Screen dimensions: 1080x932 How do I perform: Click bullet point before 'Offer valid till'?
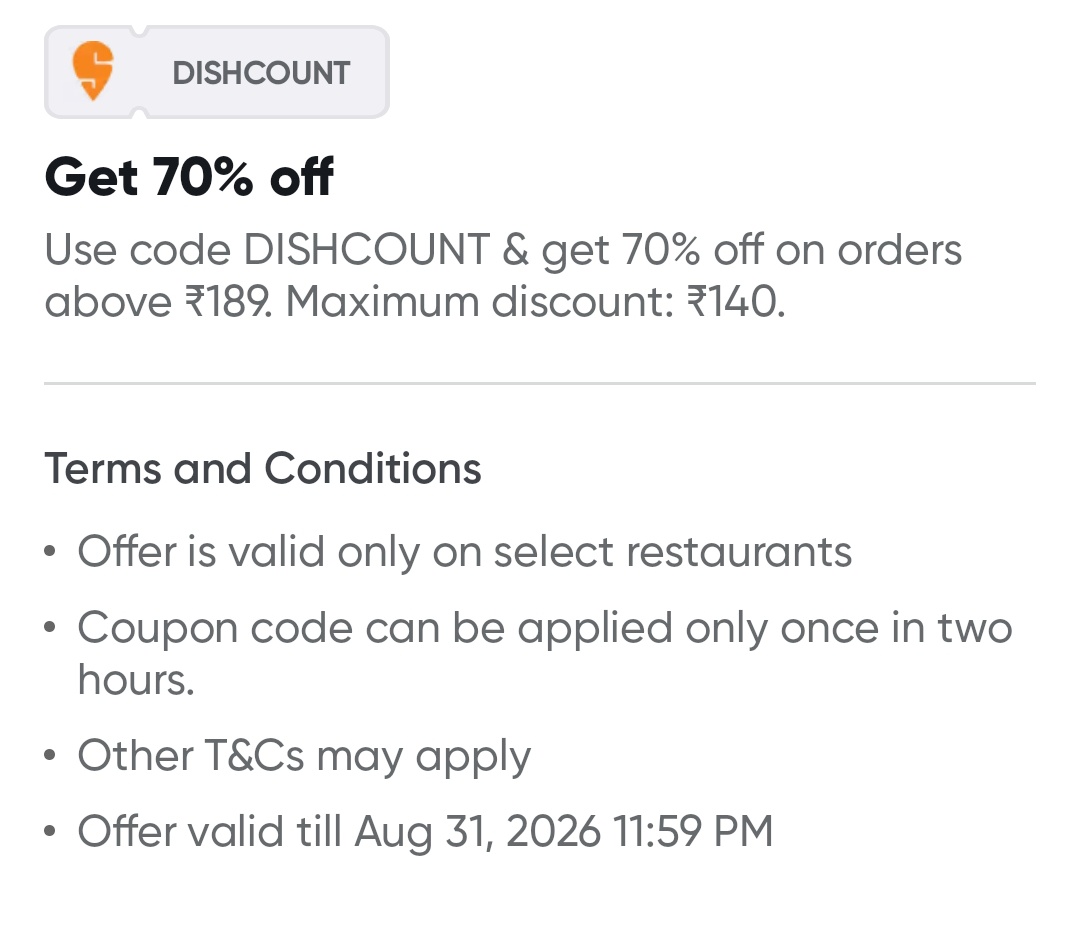coord(51,833)
